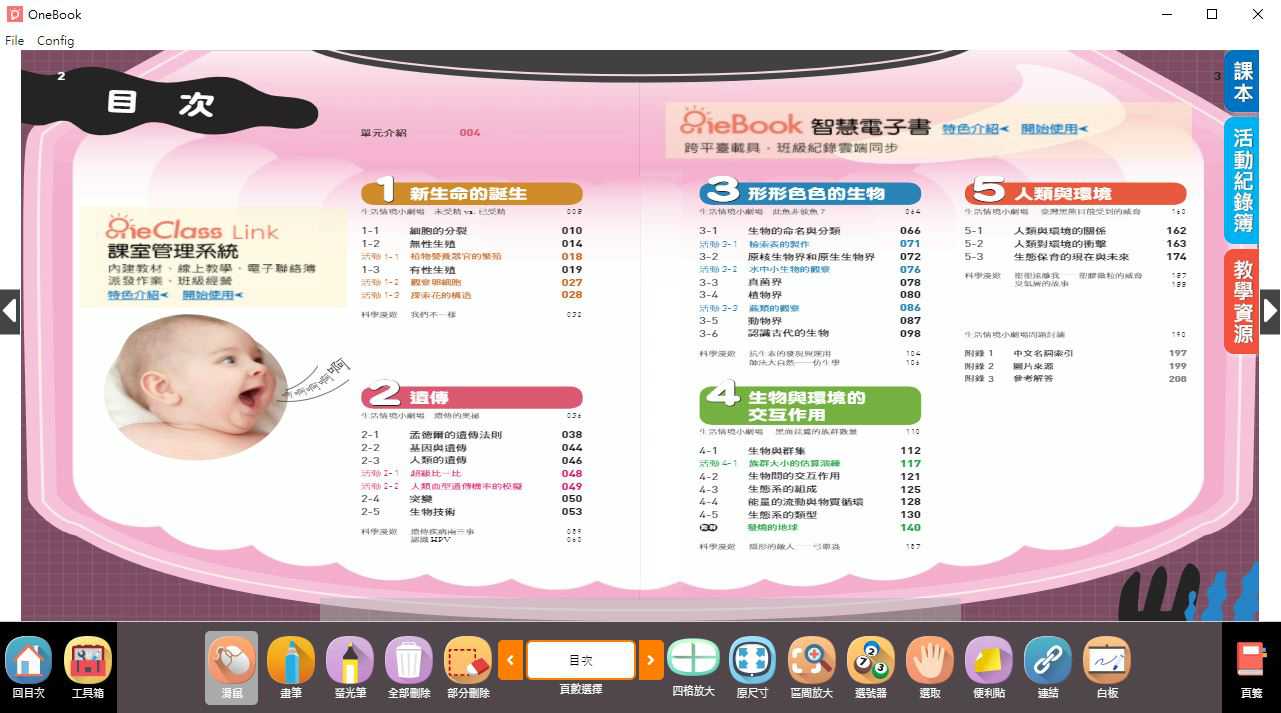Open the 白板 whiteboard
Screen dimensions: 1281x713
point(1106,667)
